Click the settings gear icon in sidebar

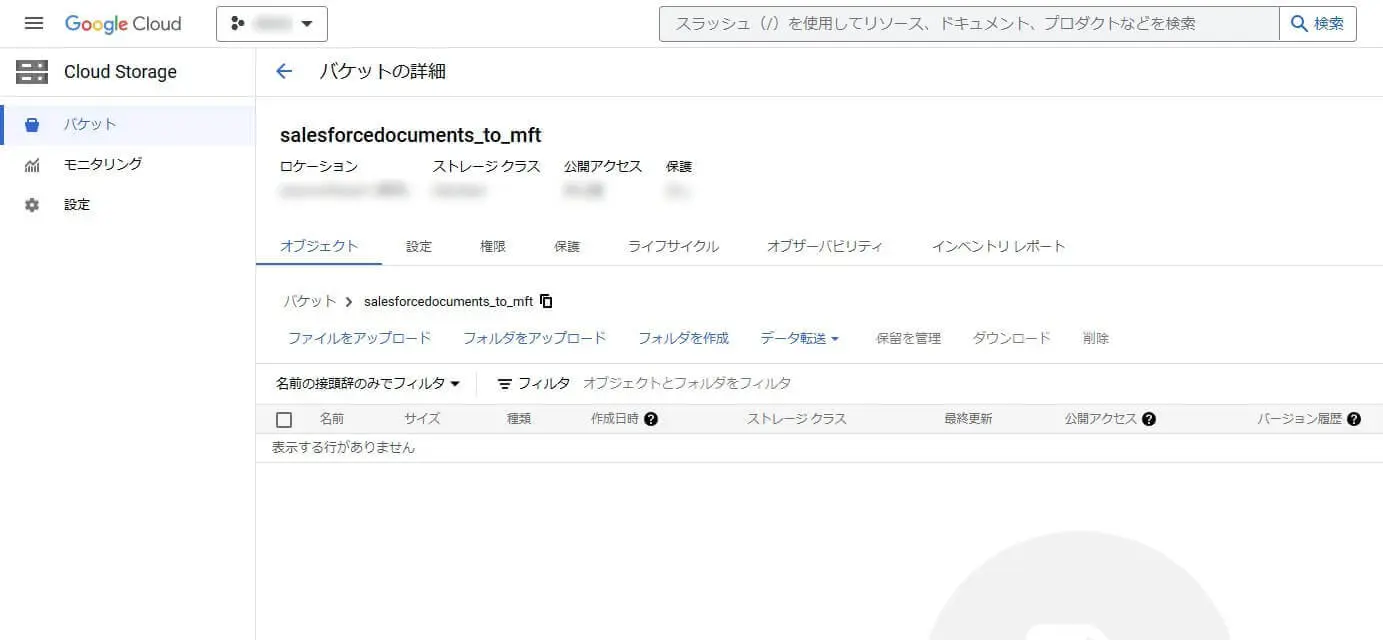pos(32,205)
